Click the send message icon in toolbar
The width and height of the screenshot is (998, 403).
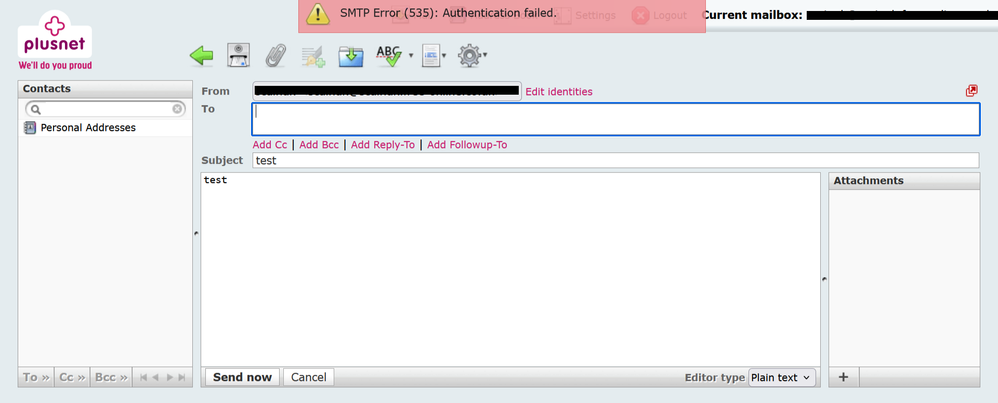(x=239, y=56)
